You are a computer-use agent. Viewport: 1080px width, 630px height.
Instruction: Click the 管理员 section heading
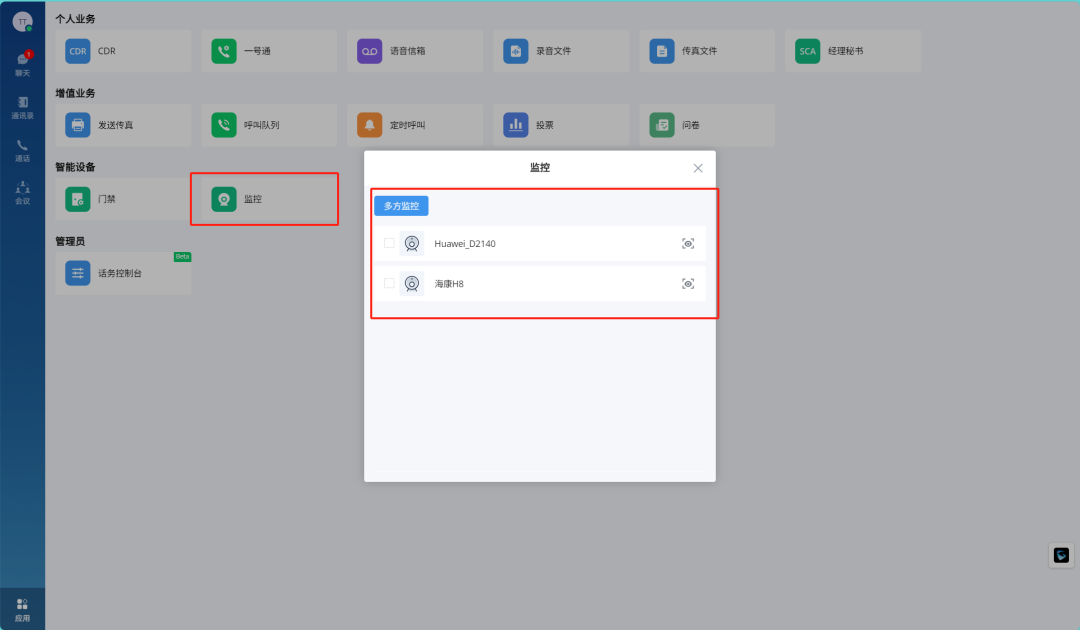[70, 241]
